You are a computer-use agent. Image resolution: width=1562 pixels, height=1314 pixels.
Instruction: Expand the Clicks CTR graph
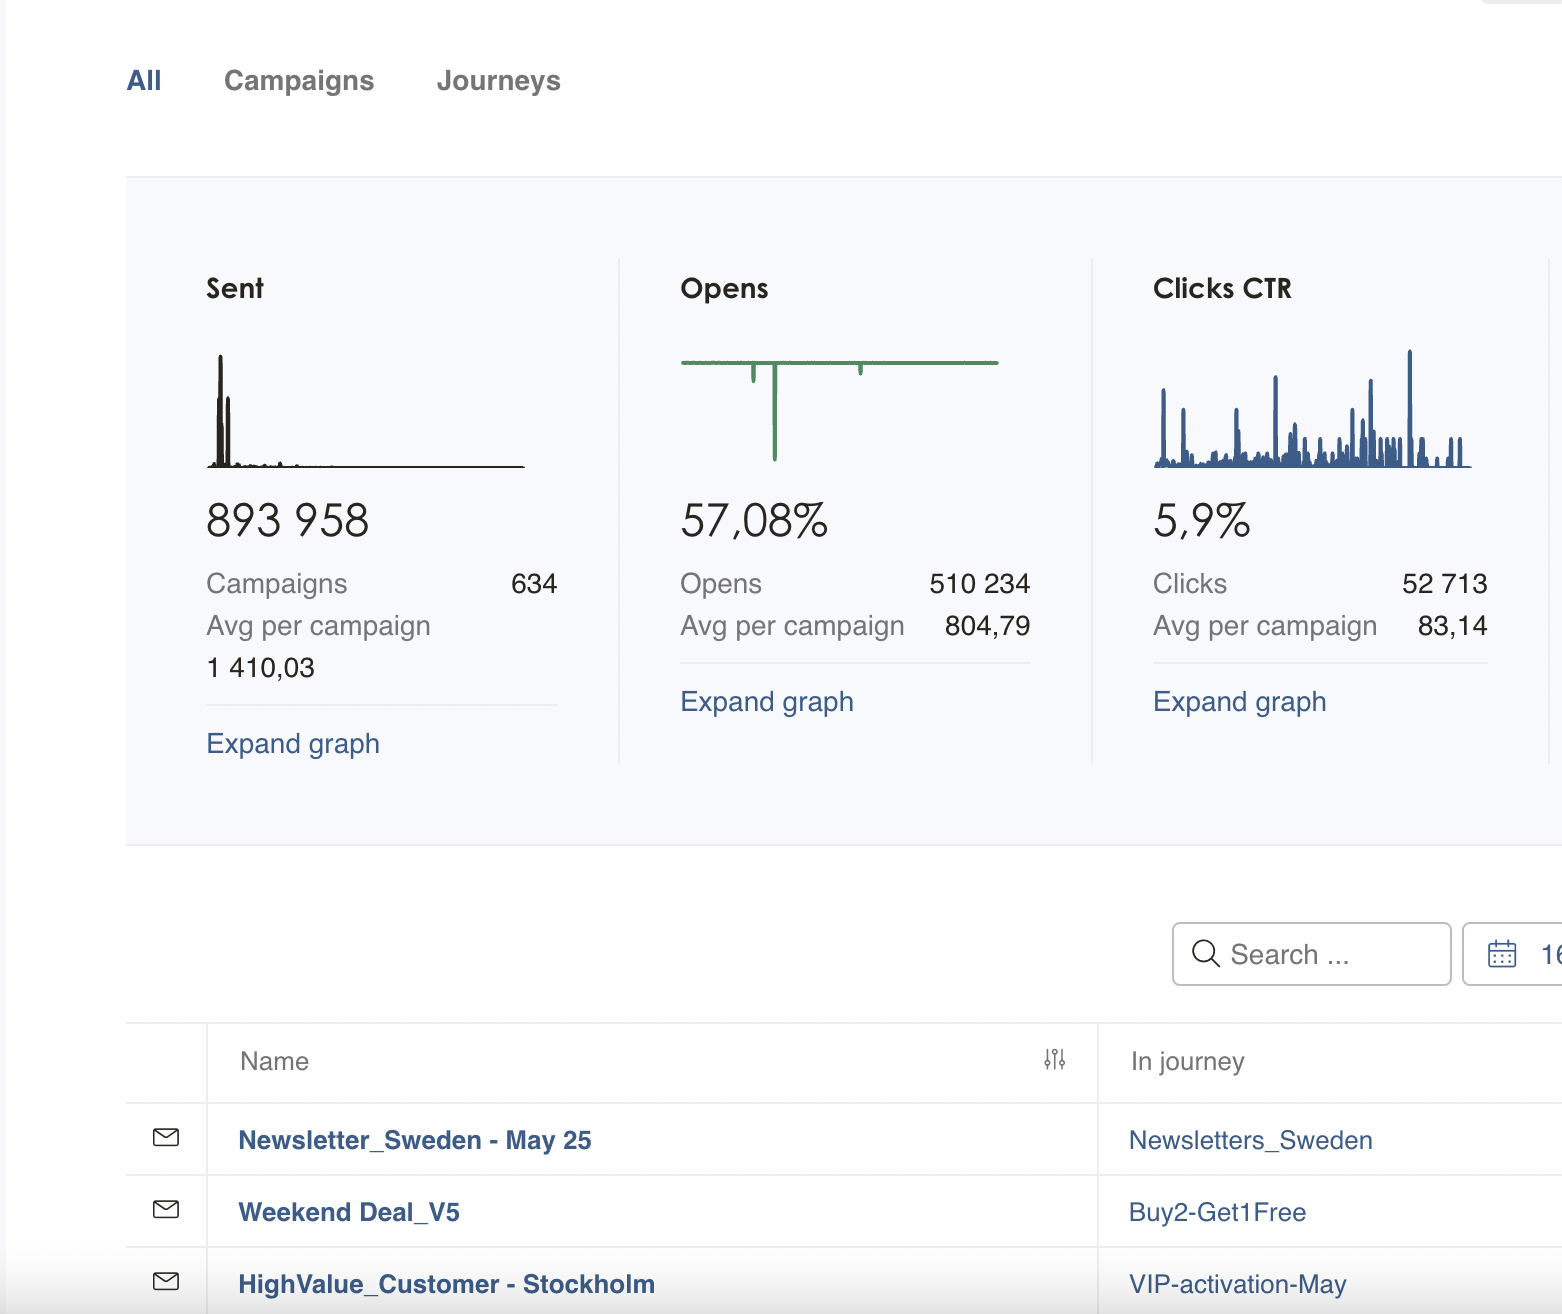point(1239,702)
